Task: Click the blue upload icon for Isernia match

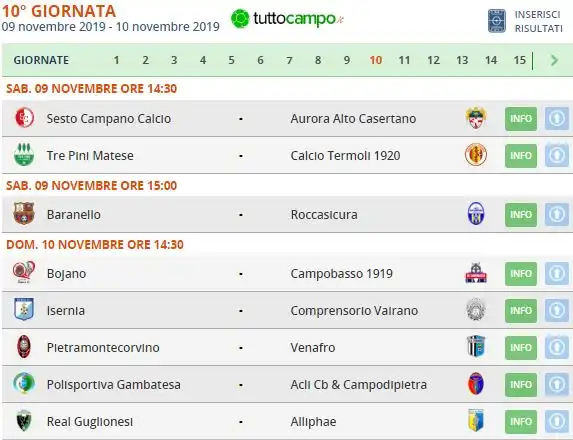Action: click(x=557, y=311)
